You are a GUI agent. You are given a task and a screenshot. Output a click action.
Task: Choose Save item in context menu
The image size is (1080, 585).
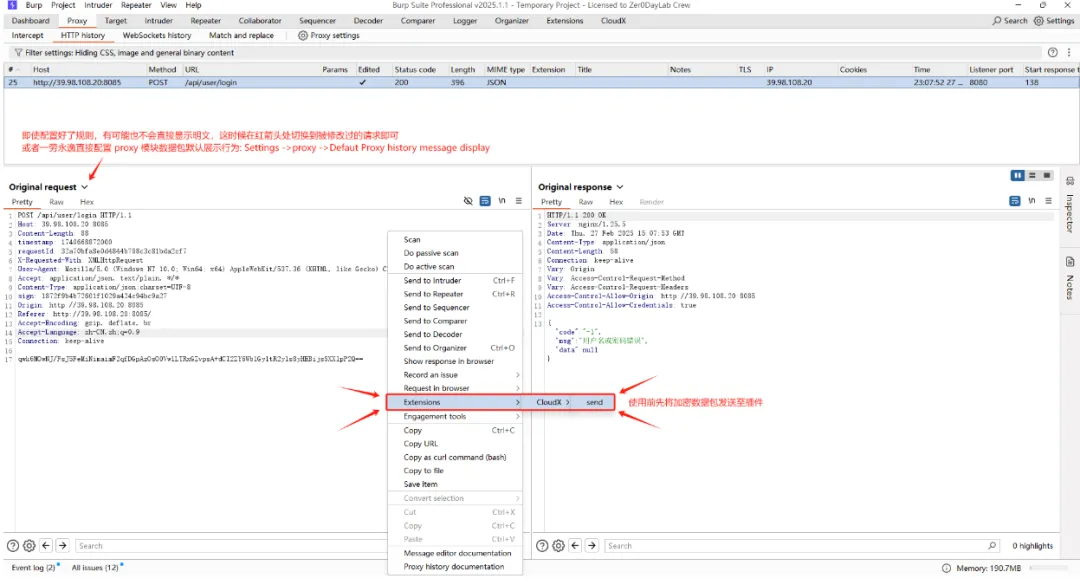[454, 484]
